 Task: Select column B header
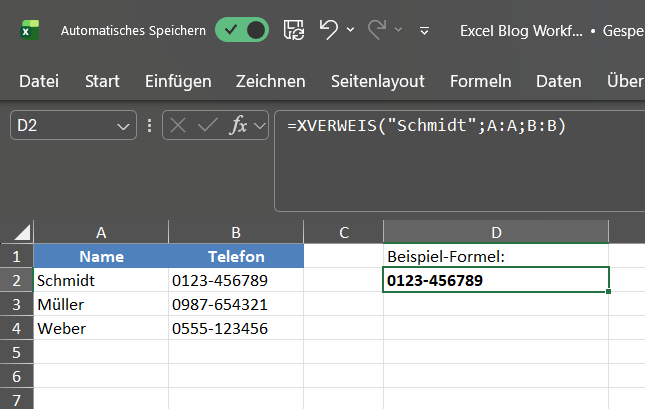click(236, 232)
